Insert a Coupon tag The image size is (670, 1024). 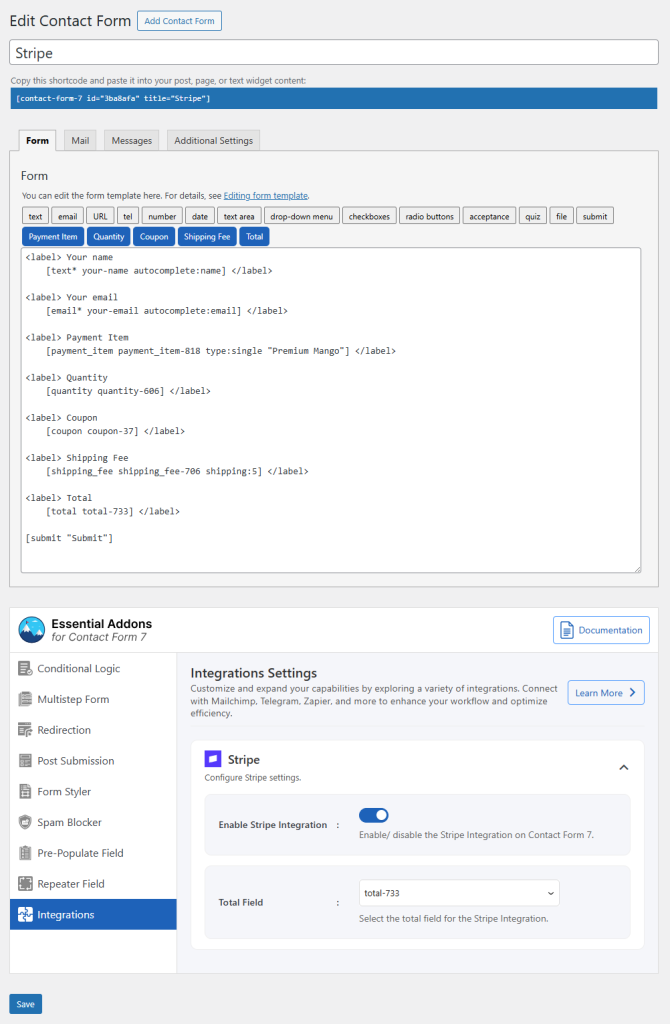[154, 236]
